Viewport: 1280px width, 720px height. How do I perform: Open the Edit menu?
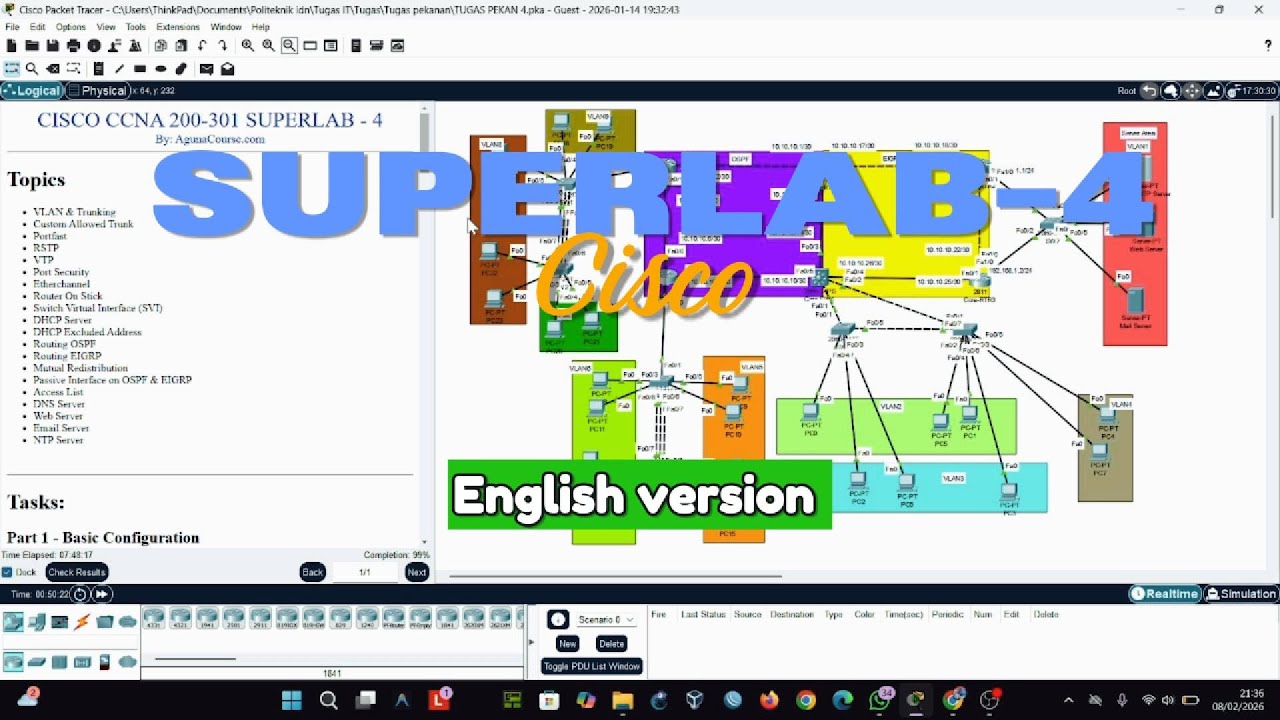click(37, 27)
